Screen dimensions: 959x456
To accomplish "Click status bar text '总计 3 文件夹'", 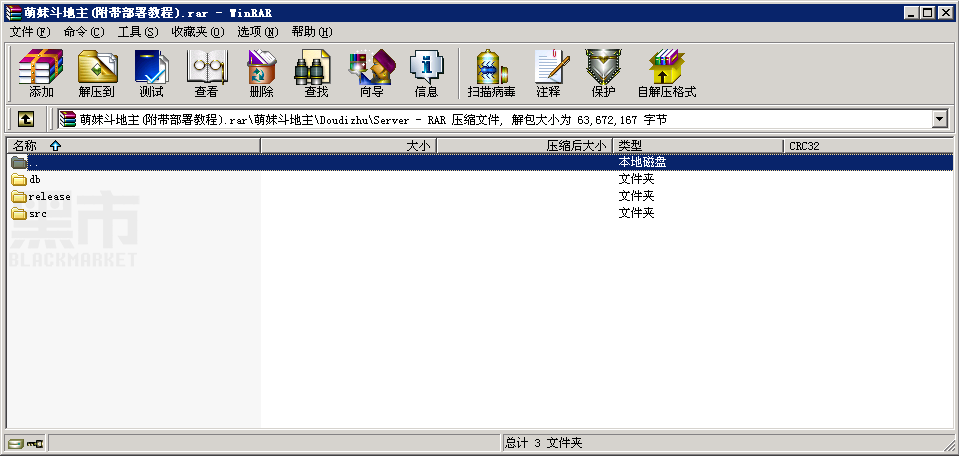I will (544, 443).
